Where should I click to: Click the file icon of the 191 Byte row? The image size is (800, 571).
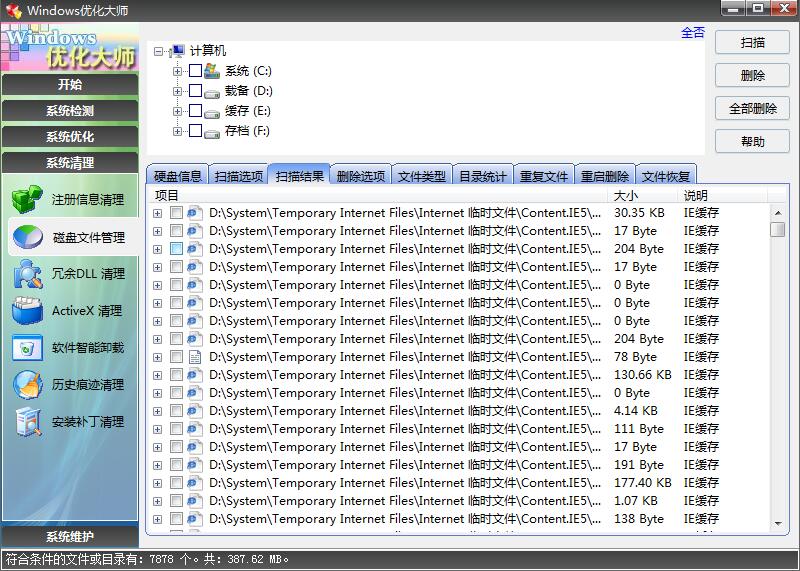tap(194, 465)
